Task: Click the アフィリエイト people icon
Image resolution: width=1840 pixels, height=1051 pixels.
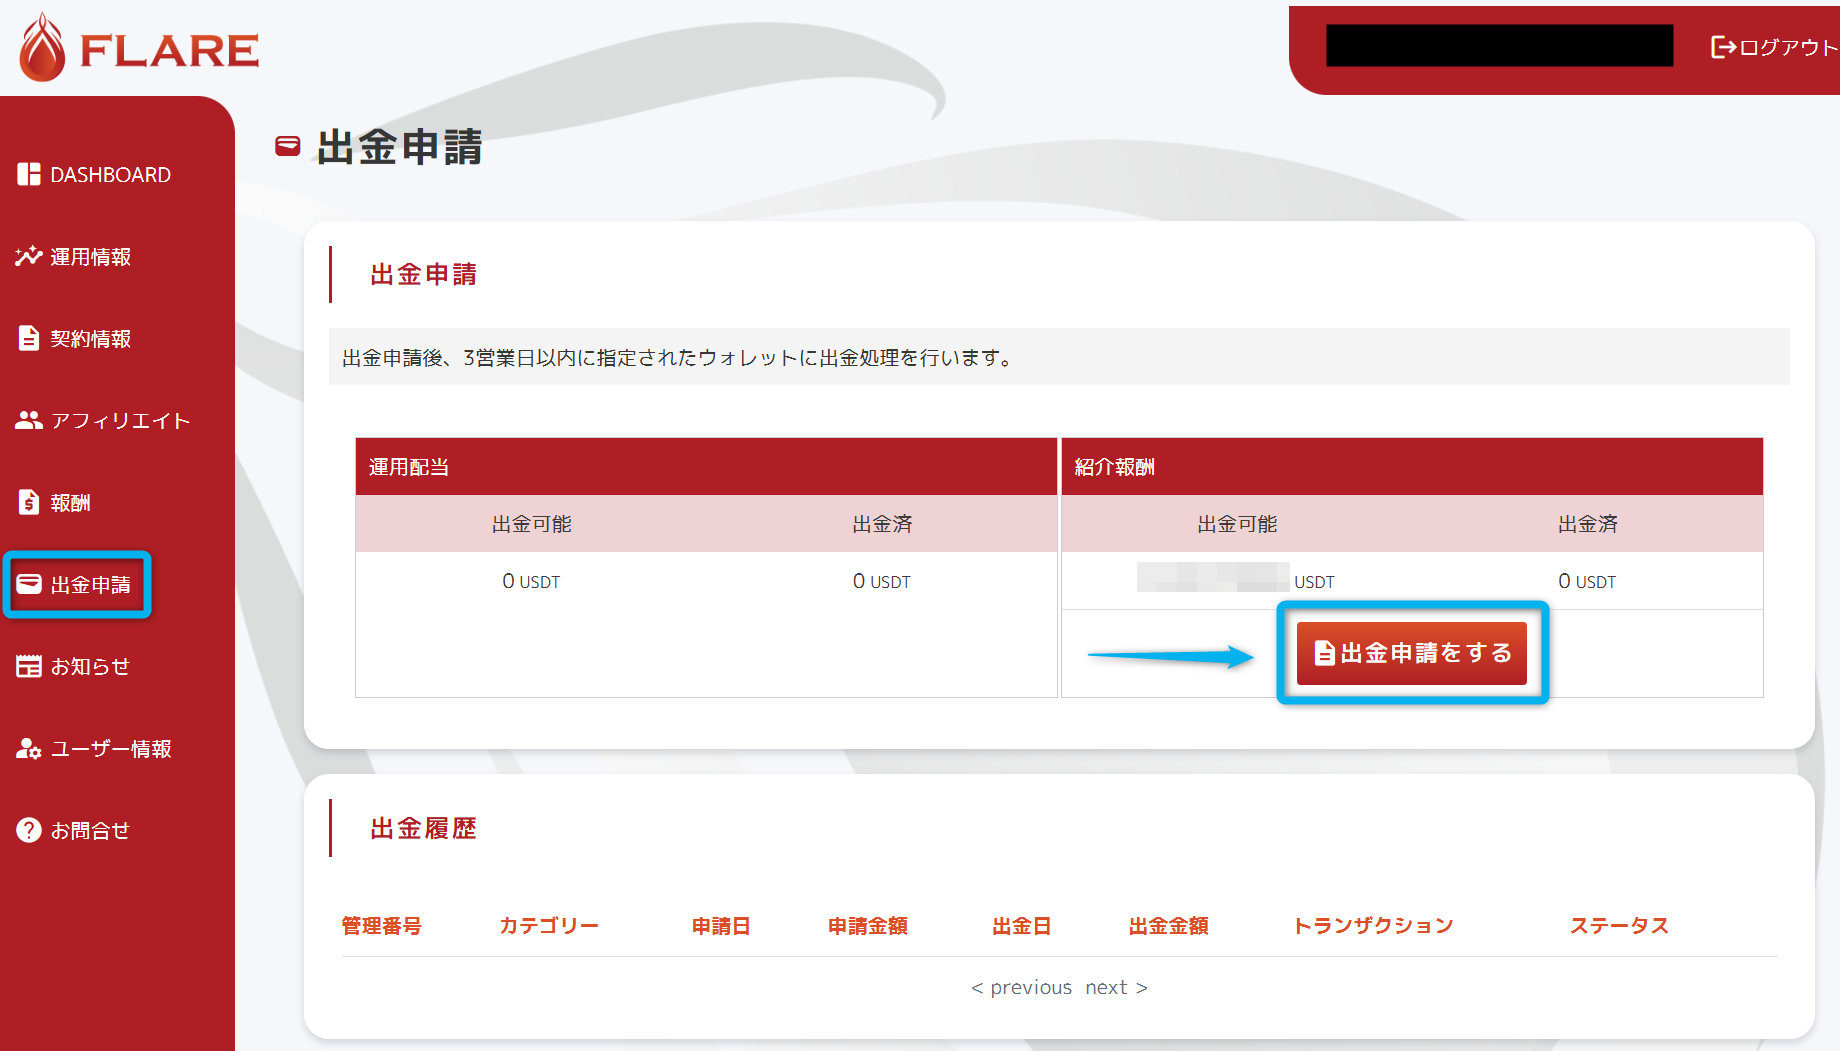Action: tap(29, 420)
